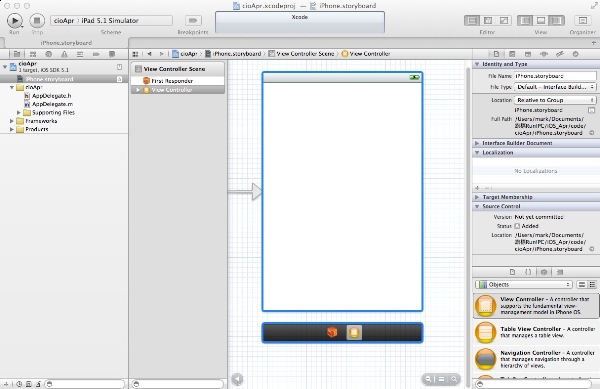Show the Debug navigator
This screenshot has height=389, width=600.
pyautogui.click(x=80, y=54)
